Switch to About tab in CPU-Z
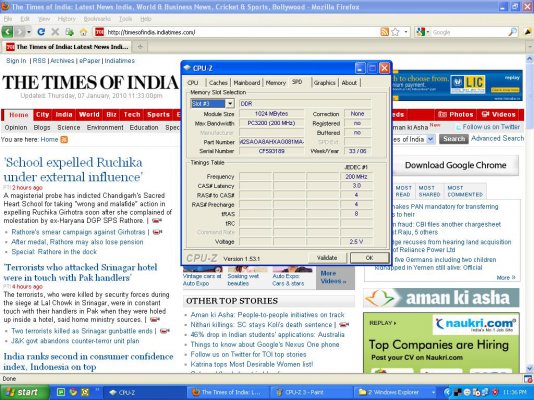The width and height of the screenshot is (534, 400). (349, 83)
